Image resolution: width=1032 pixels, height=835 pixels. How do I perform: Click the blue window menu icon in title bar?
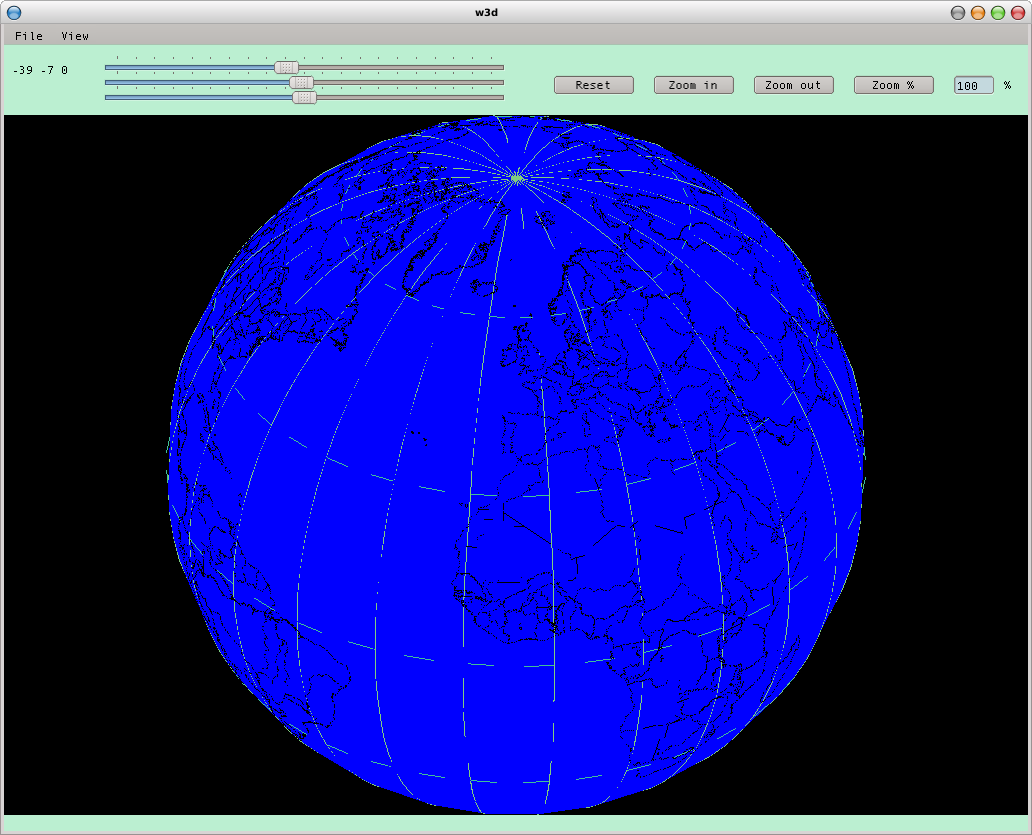14,12
